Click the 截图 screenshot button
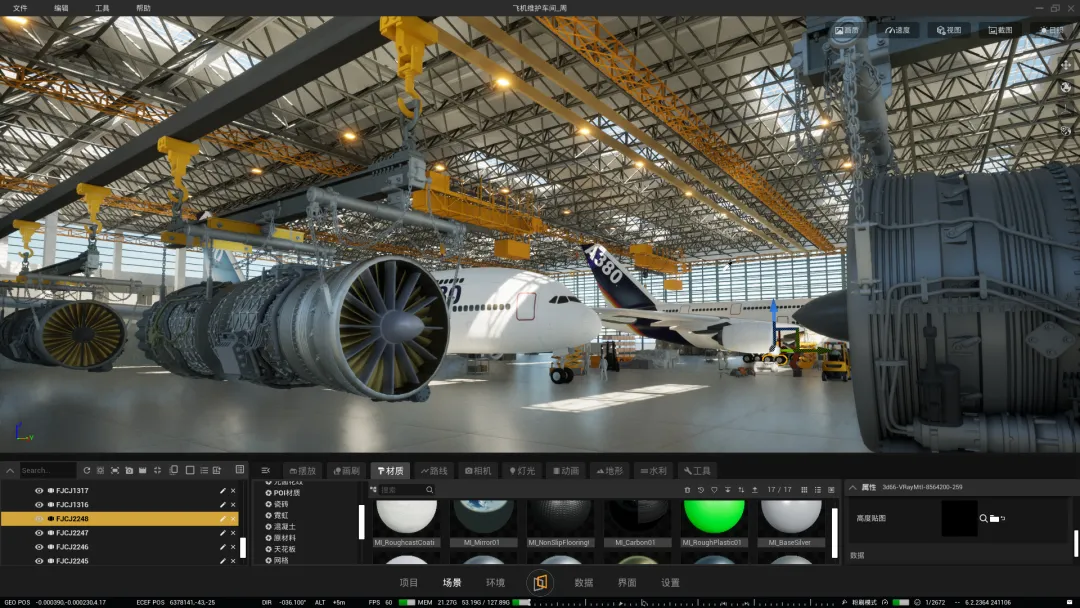 1000,30
